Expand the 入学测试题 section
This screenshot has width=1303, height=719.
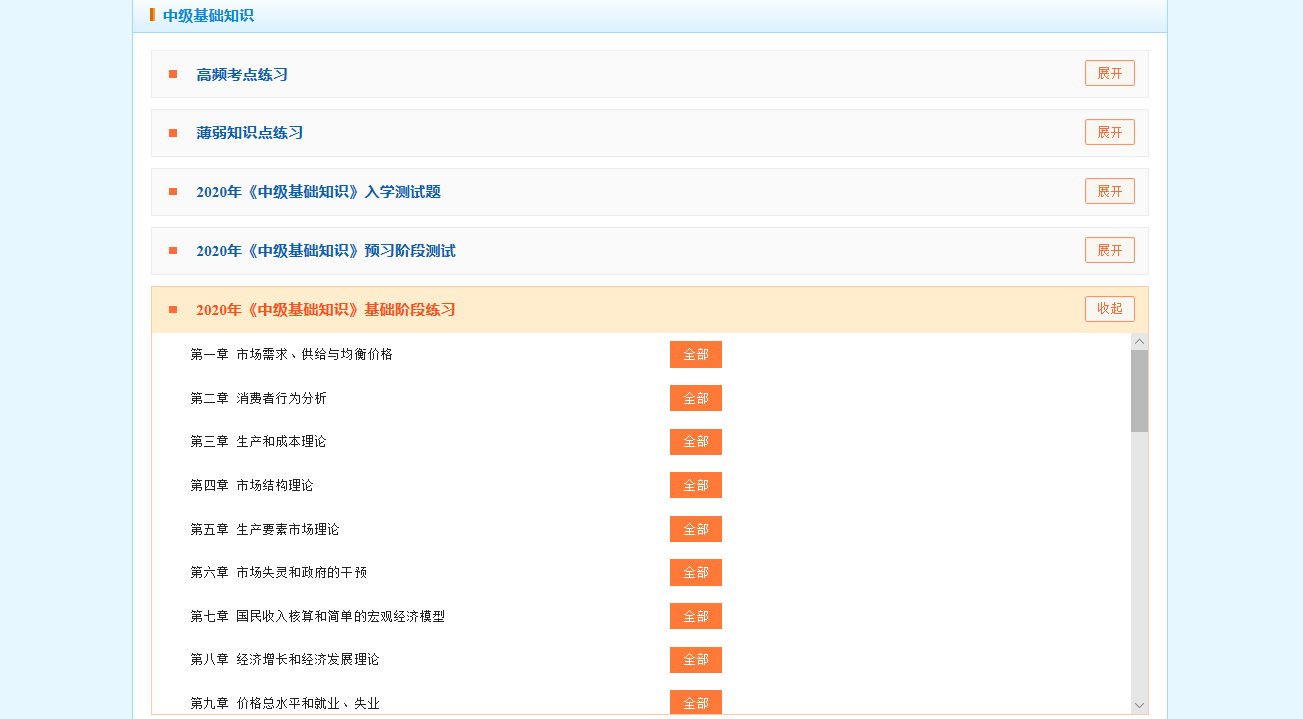[x=1109, y=191]
